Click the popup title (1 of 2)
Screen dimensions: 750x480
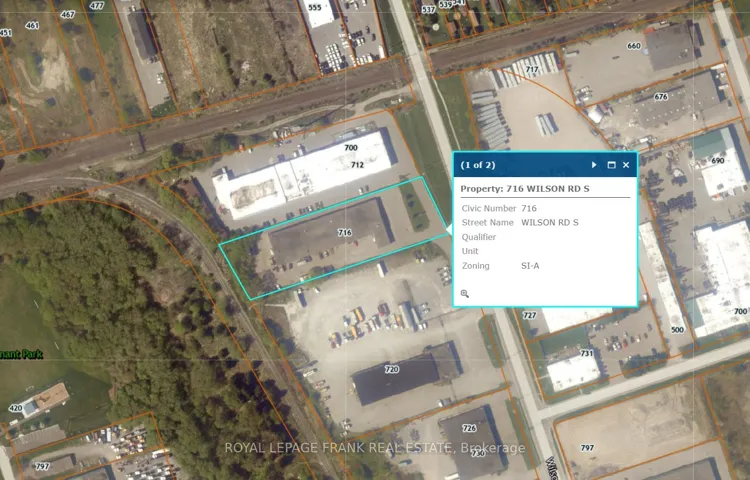[x=478, y=165]
